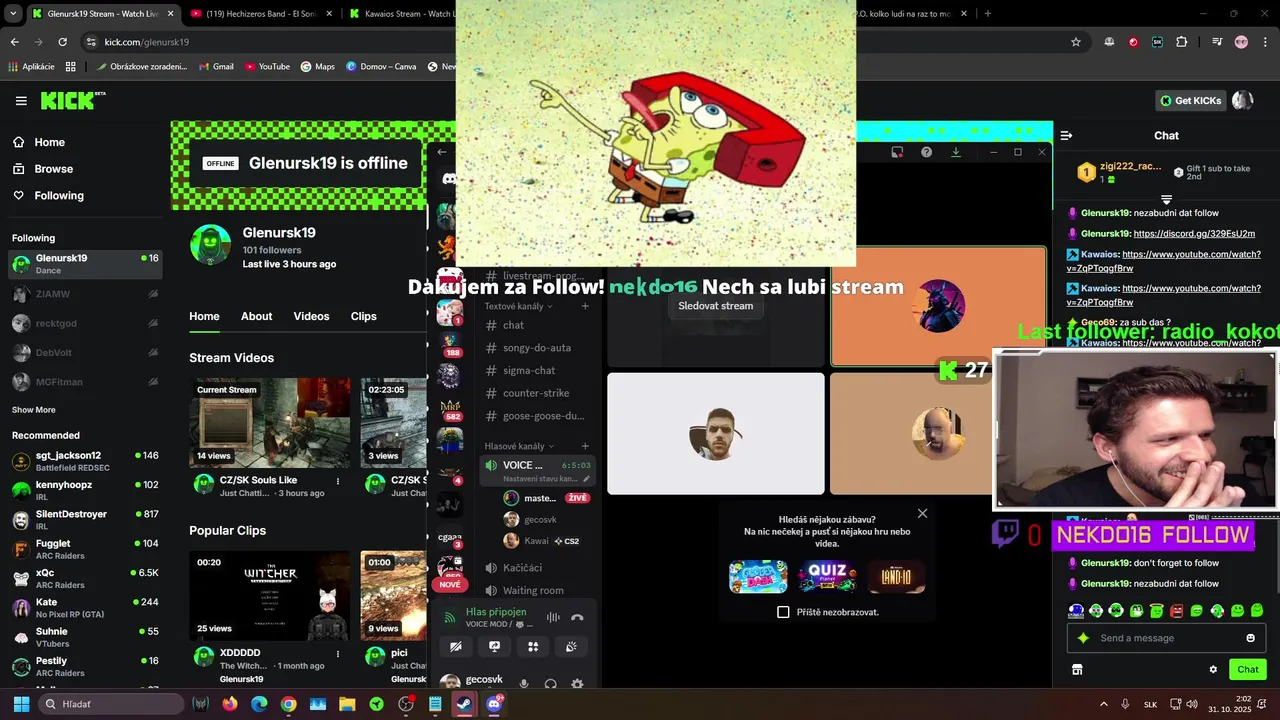Image resolution: width=1280 pixels, height=720 pixels.
Task: Open the discord.gg/329EsU2m chat link
Action: (x=1194, y=234)
